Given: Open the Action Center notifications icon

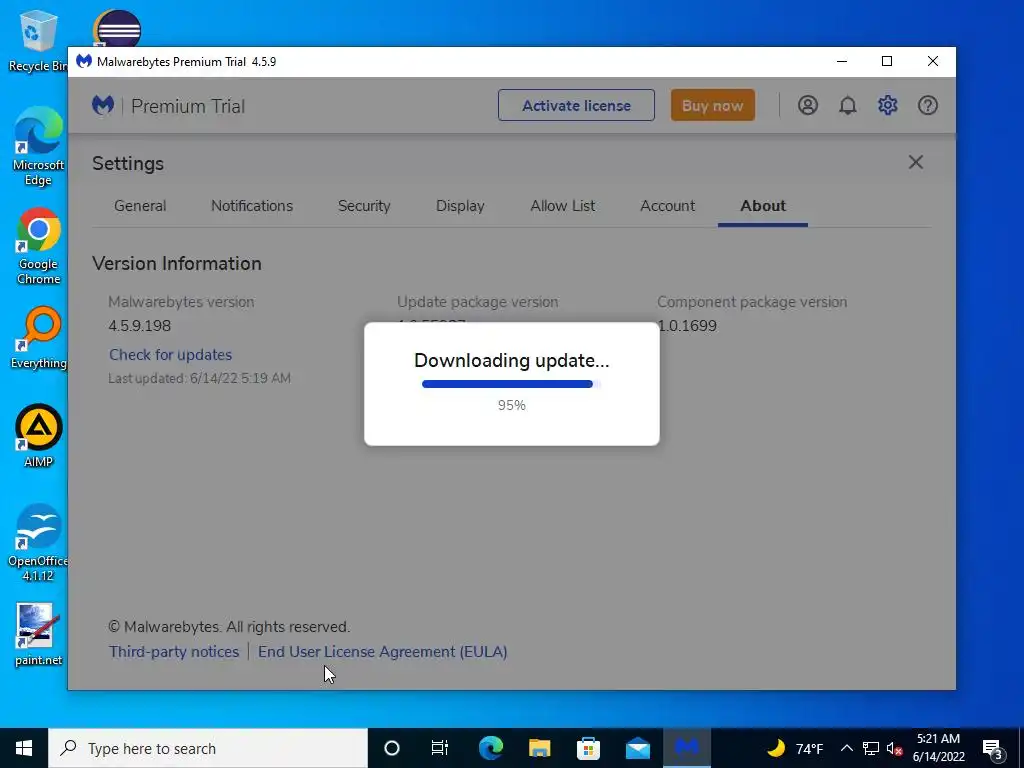Looking at the screenshot, I should (x=993, y=748).
